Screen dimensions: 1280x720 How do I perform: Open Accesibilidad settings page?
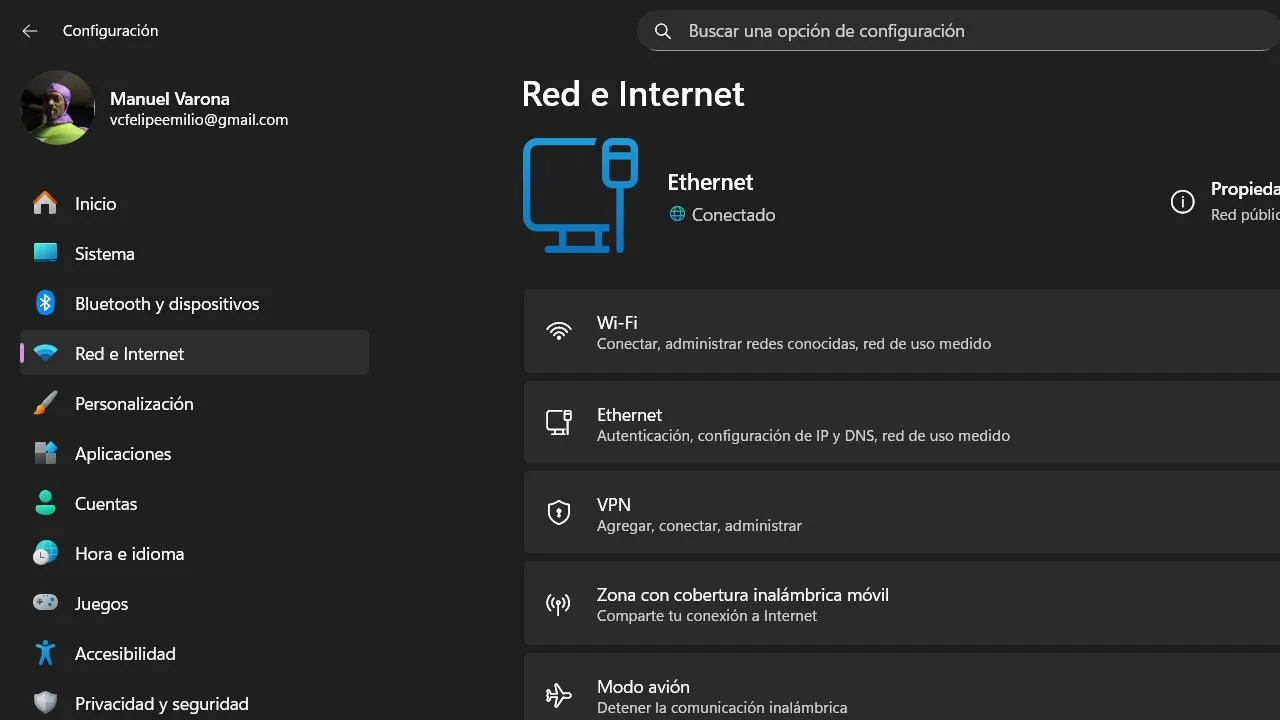point(125,654)
